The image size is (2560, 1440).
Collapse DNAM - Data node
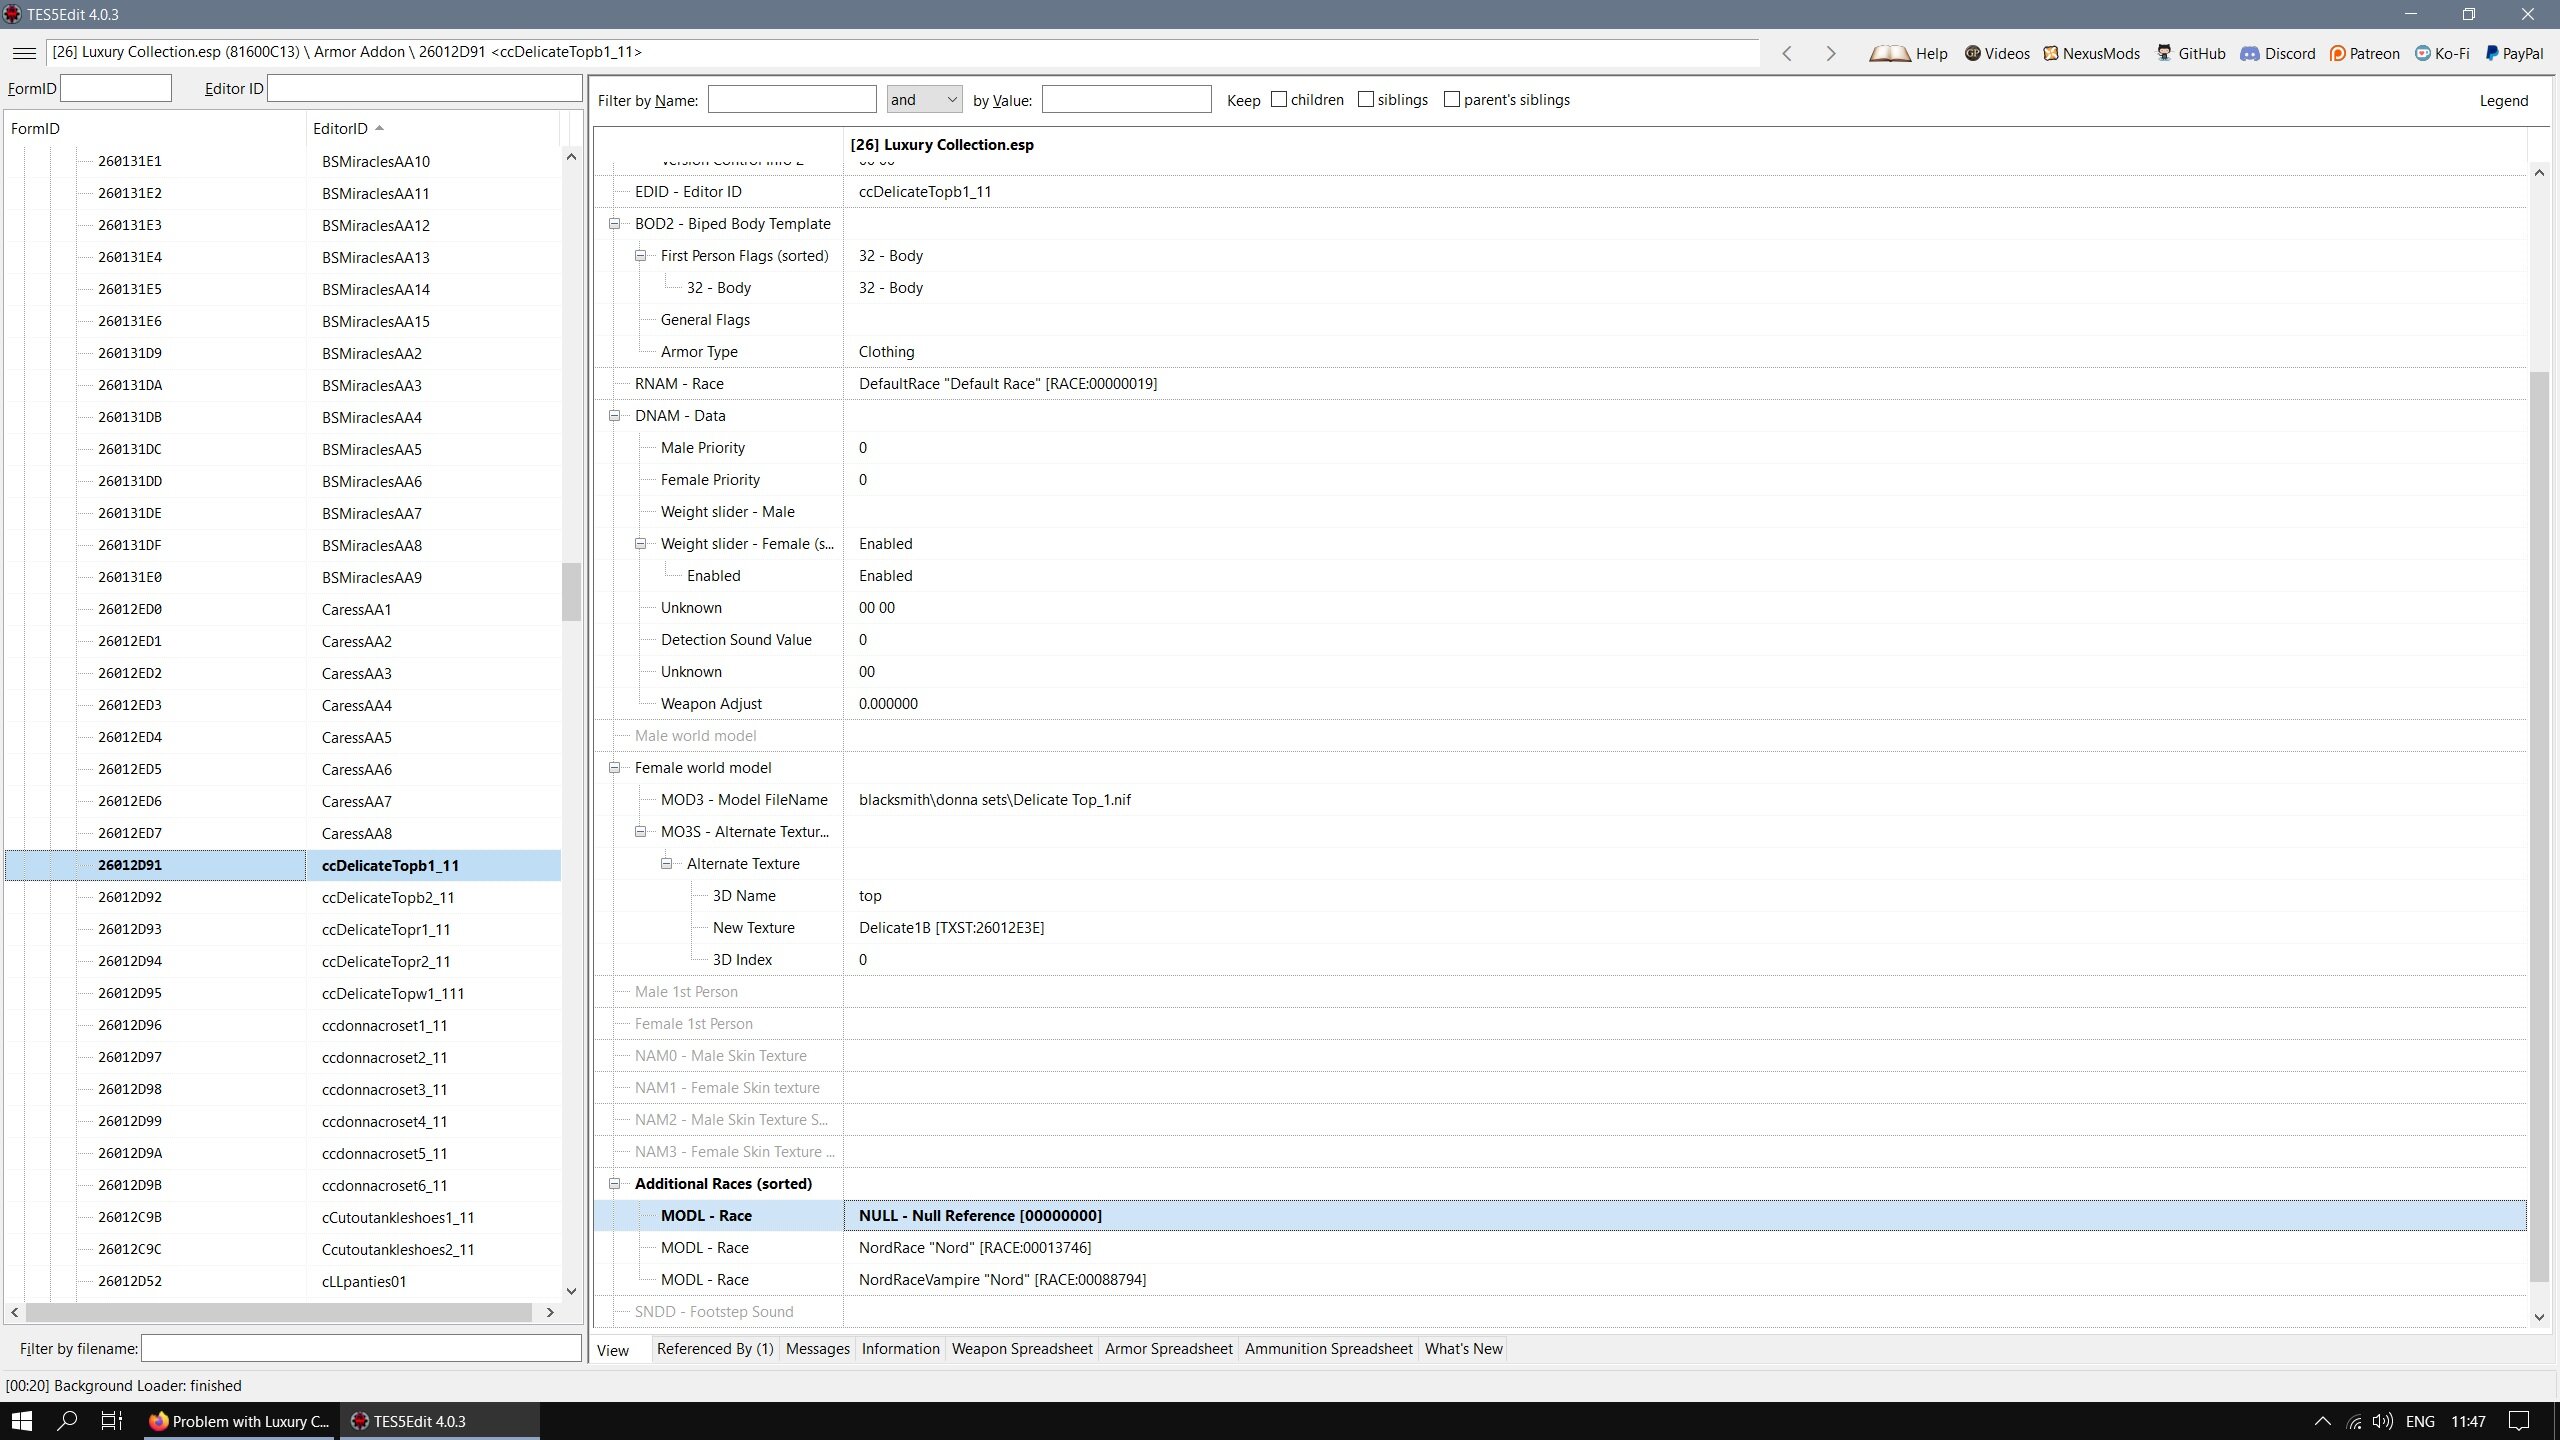click(x=615, y=416)
